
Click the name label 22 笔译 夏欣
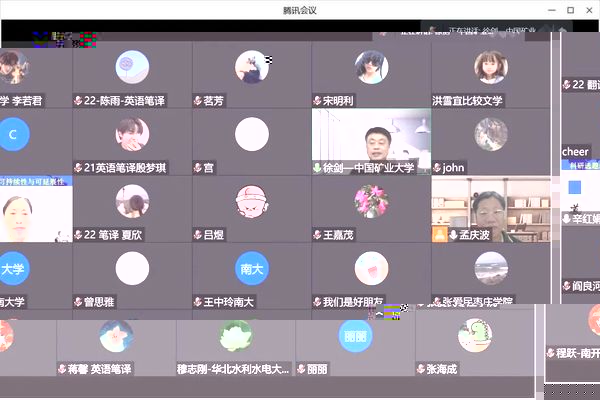pyautogui.click(x=113, y=235)
